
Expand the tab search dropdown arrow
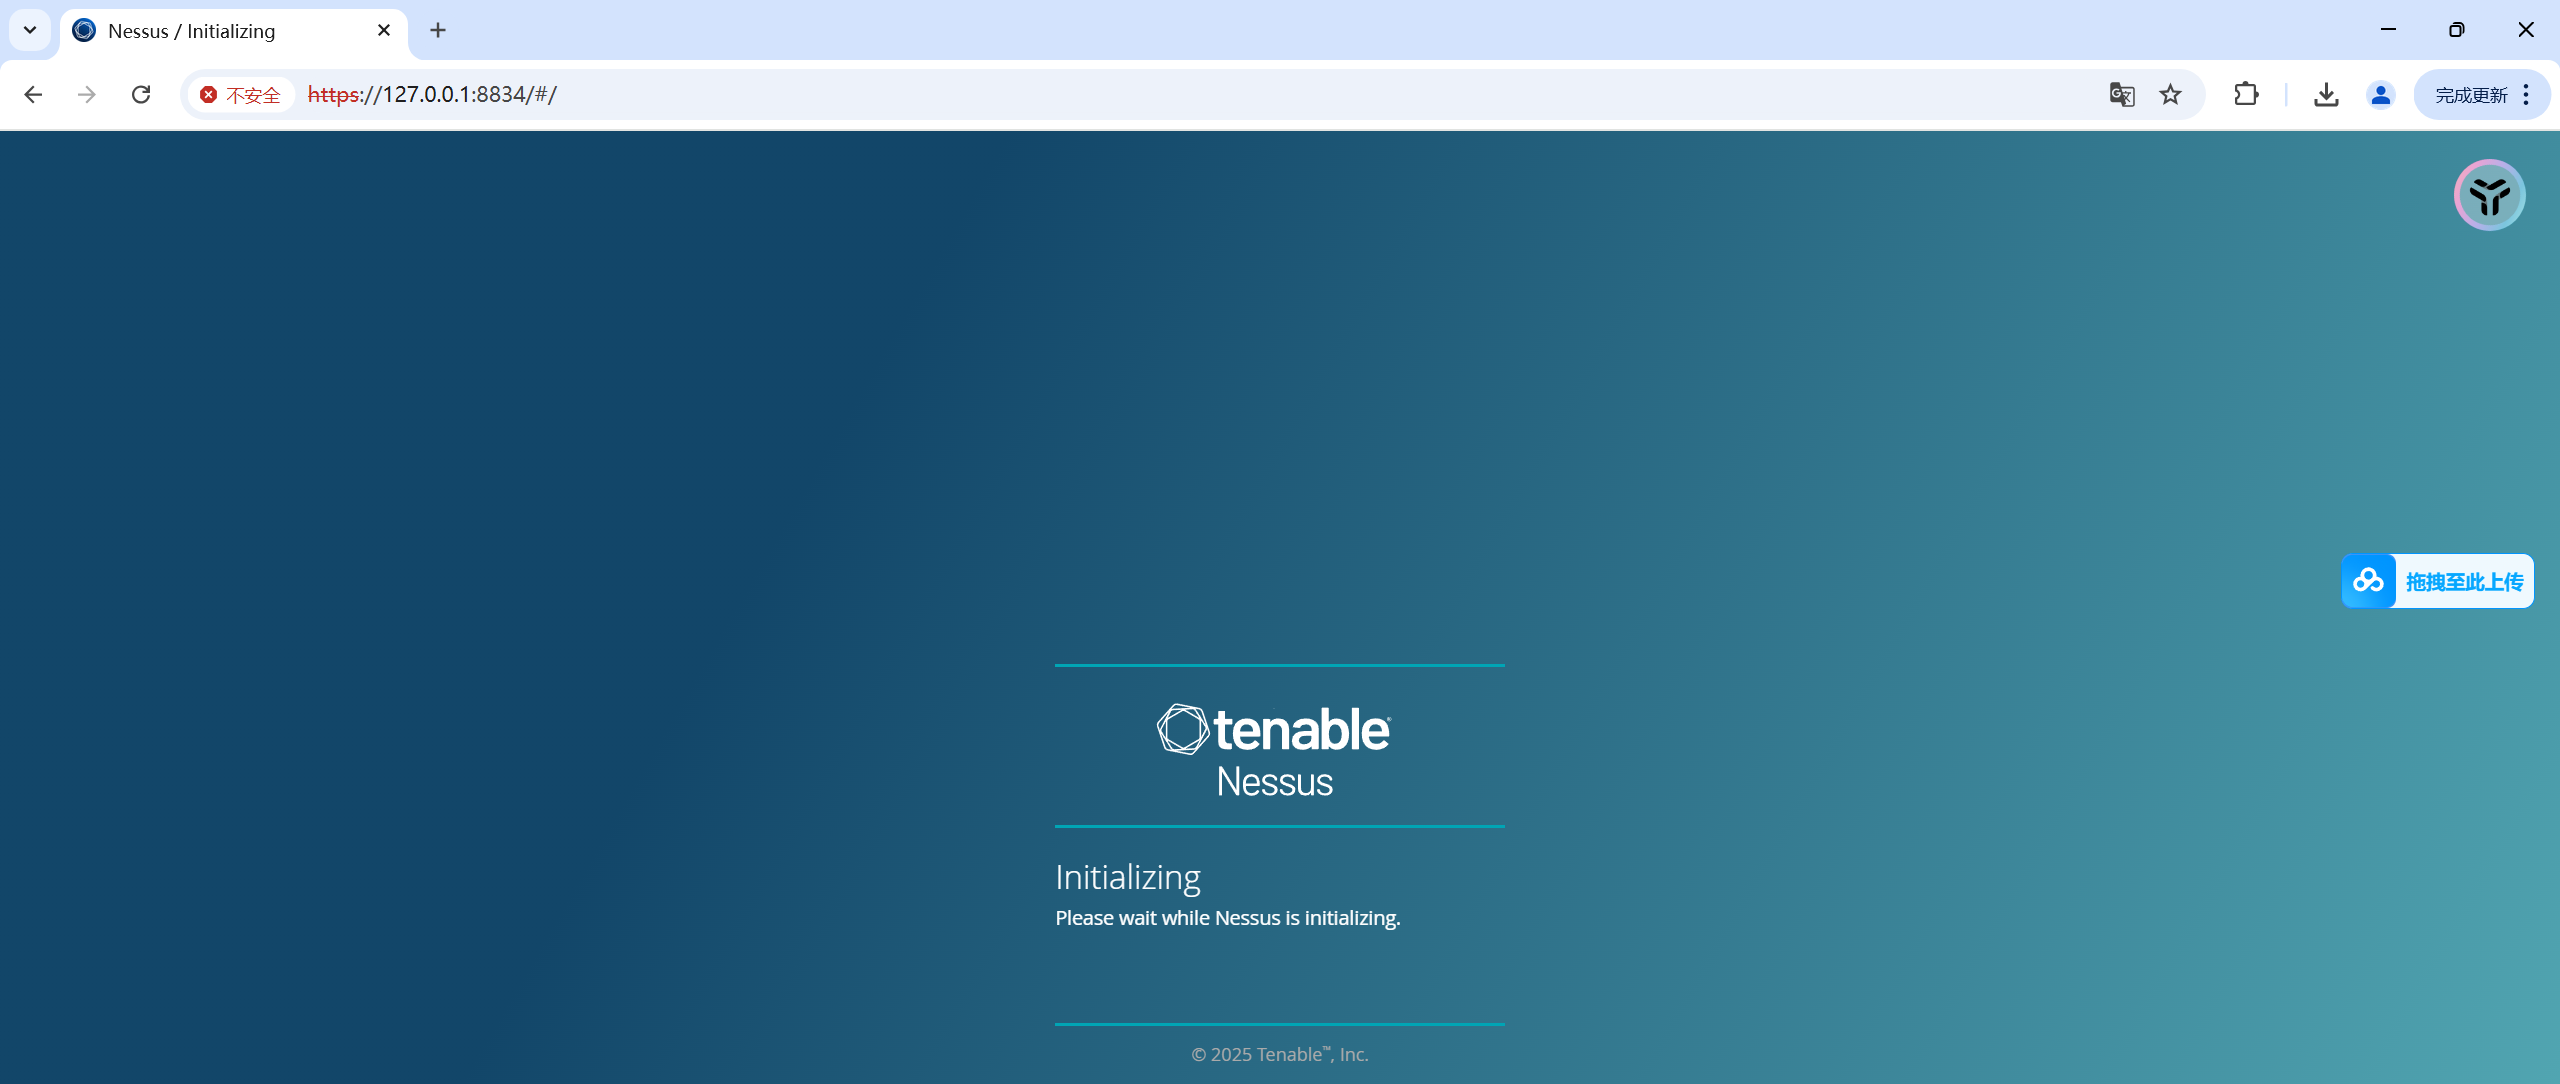click(30, 30)
